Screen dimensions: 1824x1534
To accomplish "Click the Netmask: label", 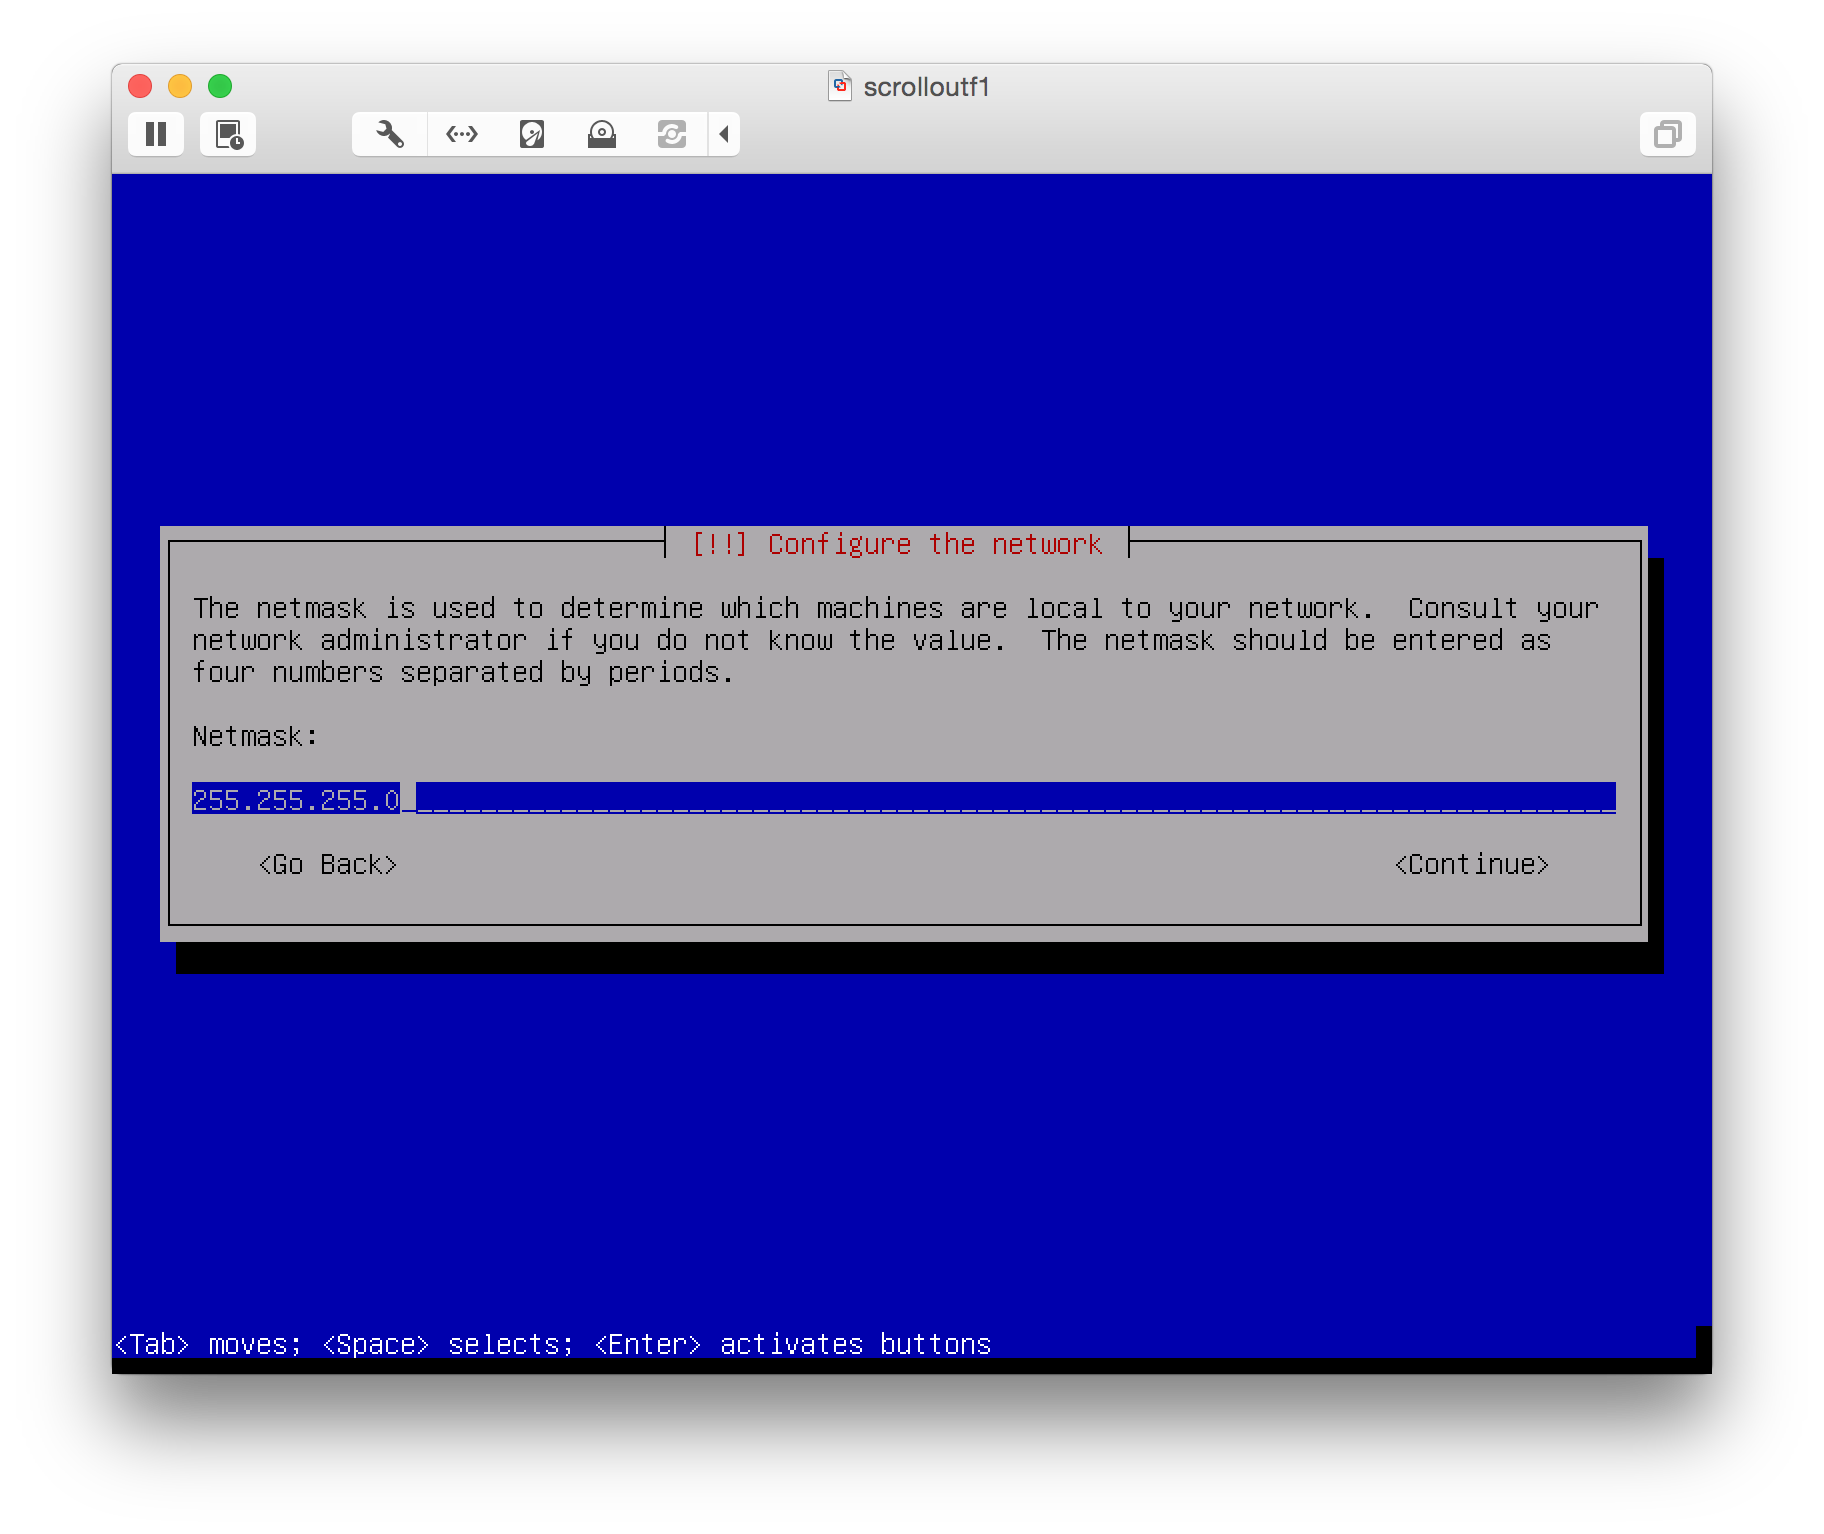I will tap(255, 736).
